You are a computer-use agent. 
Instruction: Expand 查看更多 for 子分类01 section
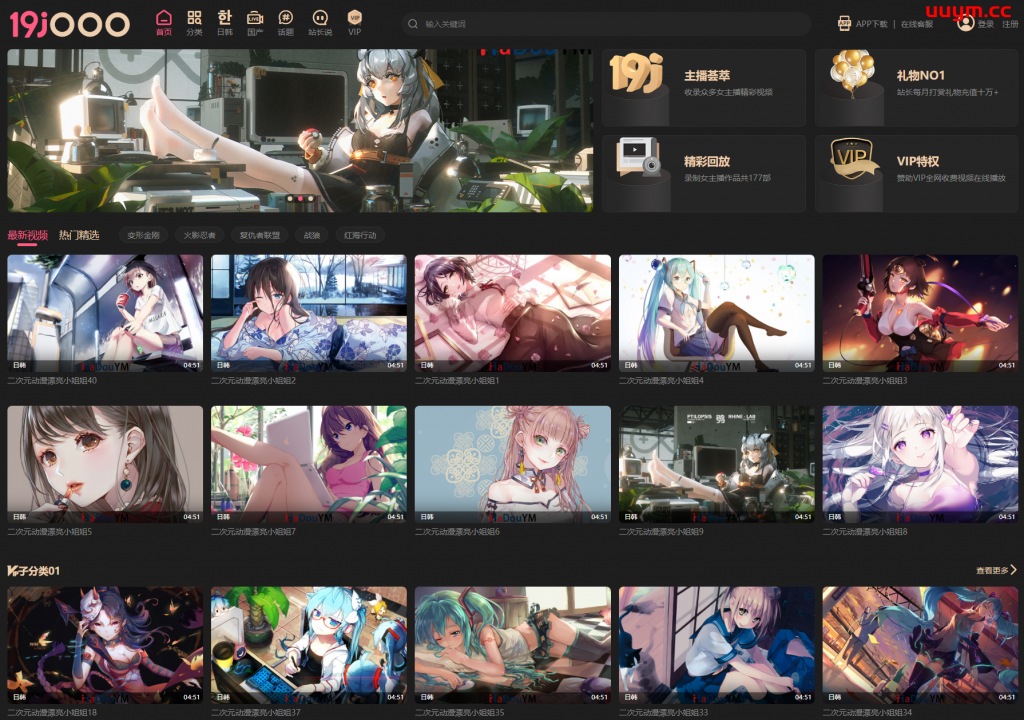coord(996,570)
